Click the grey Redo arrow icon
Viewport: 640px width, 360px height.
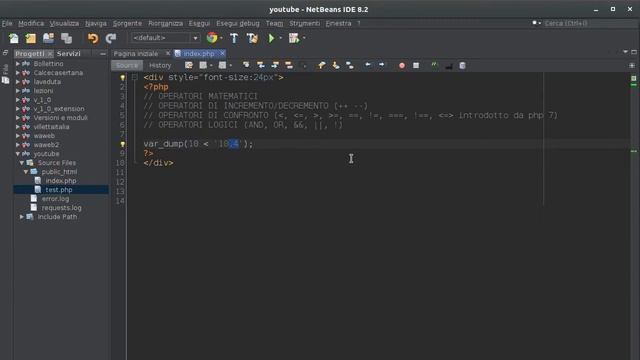coord(111,38)
